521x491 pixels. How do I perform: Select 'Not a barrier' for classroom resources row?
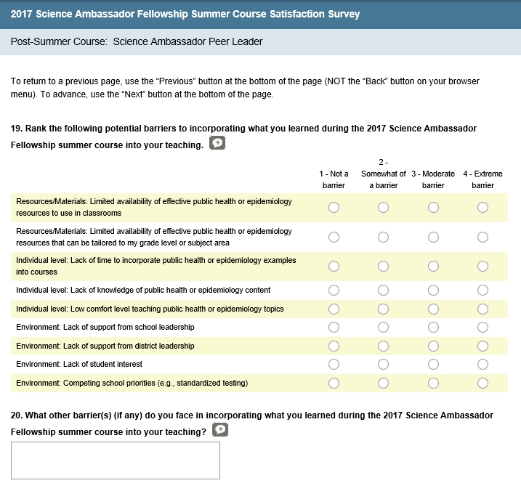tap(334, 207)
